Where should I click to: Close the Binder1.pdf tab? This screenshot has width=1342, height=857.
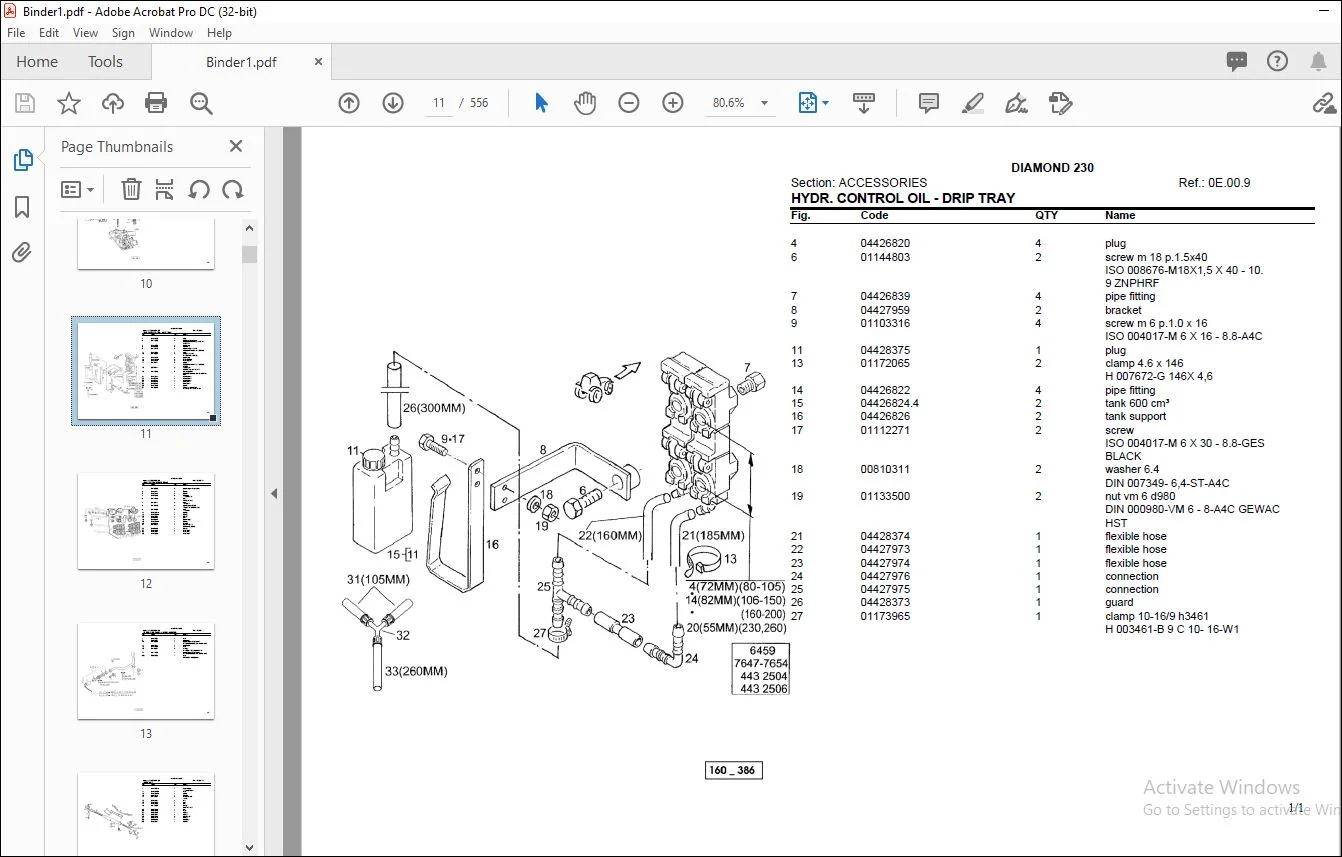coord(319,62)
